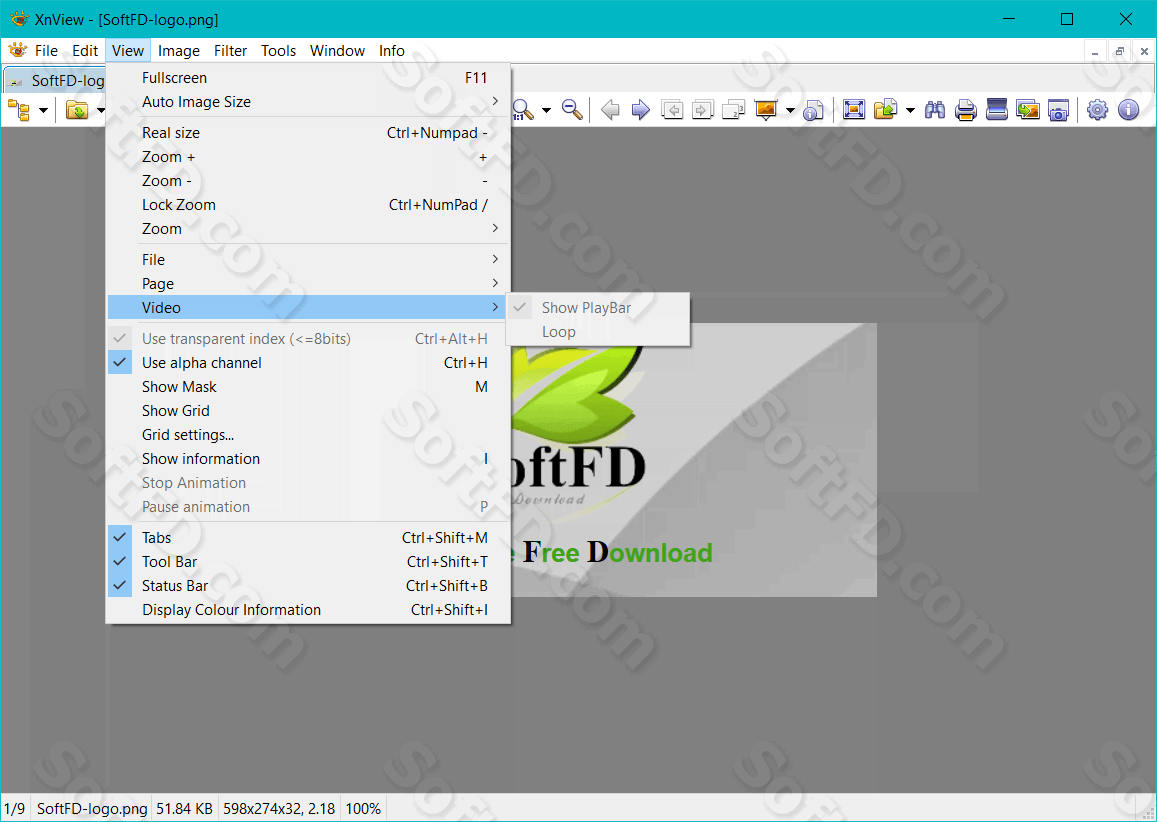1157x822 pixels.
Task: Click the printer icon in toolbar
Action: 965,111
